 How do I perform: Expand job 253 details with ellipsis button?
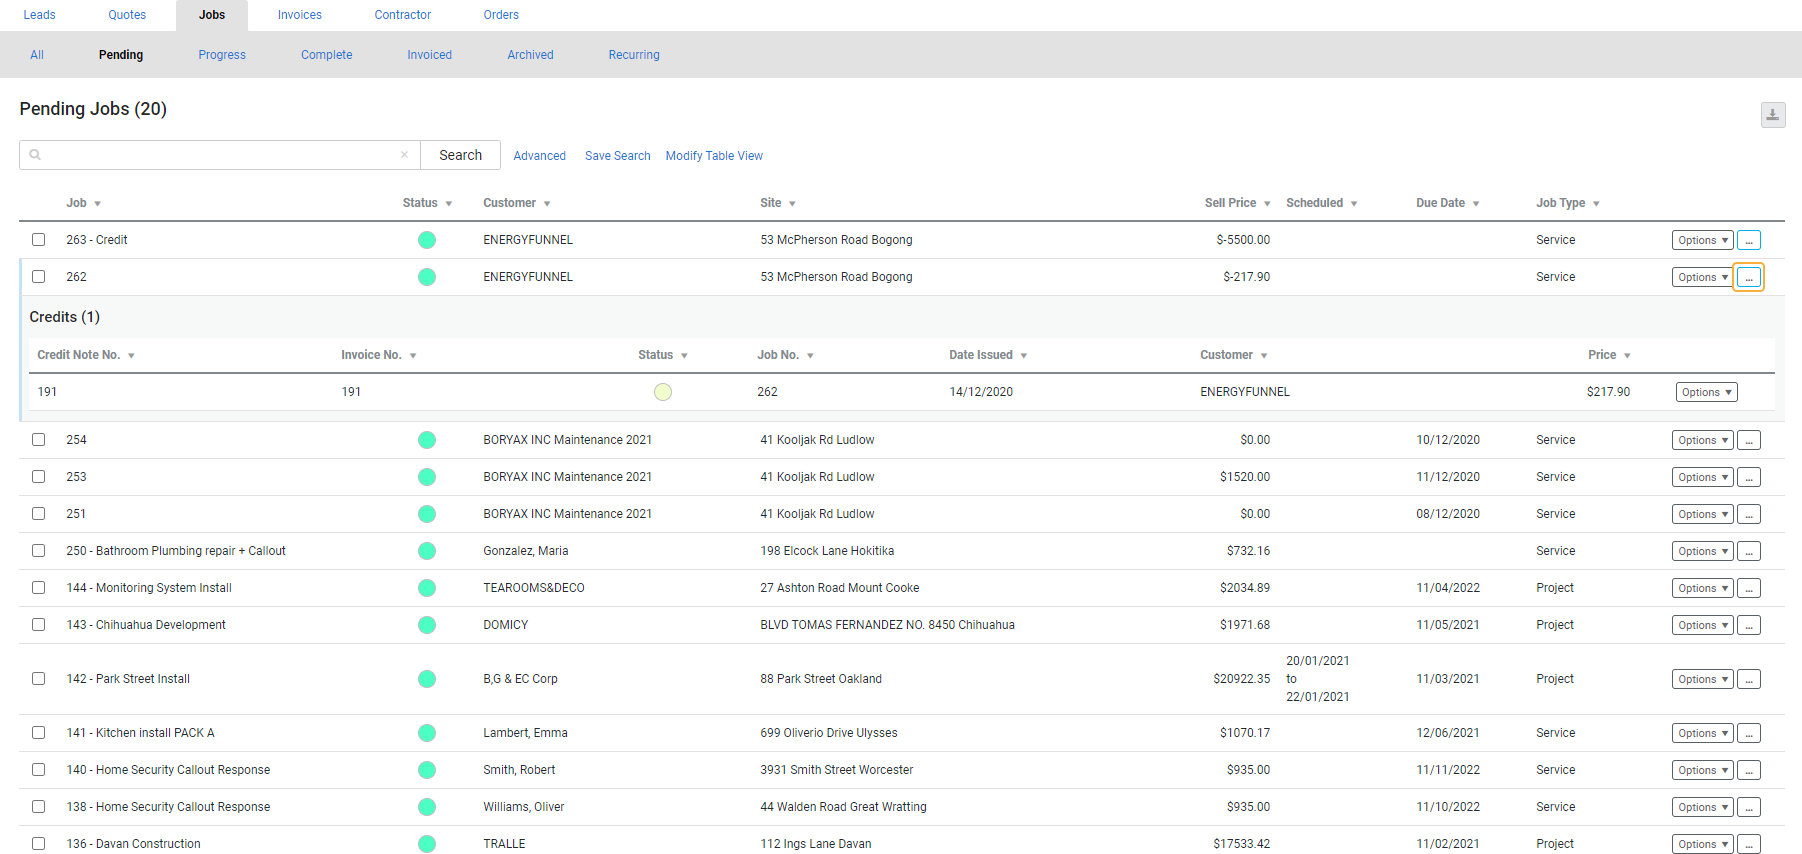(x=1748, y=477)
